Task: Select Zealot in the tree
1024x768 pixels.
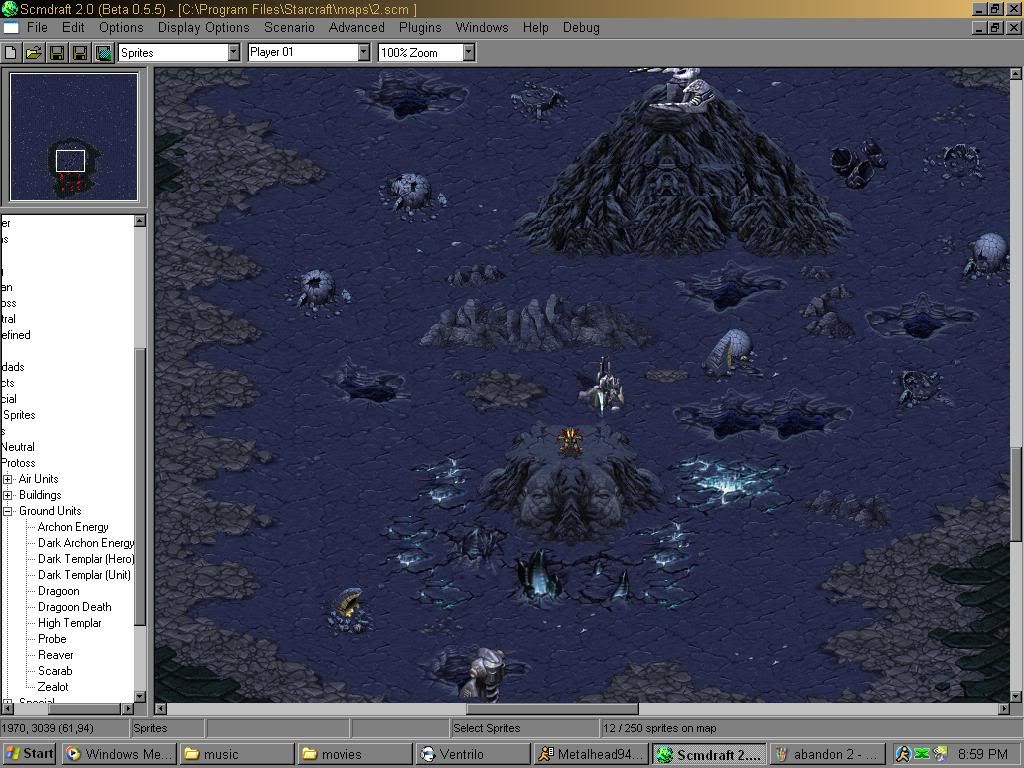Action: (53, 687)
